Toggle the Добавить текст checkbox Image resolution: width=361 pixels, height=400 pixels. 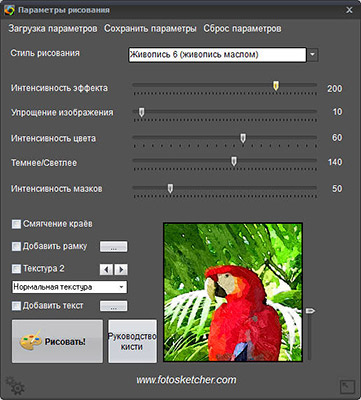tap(16, 306)
